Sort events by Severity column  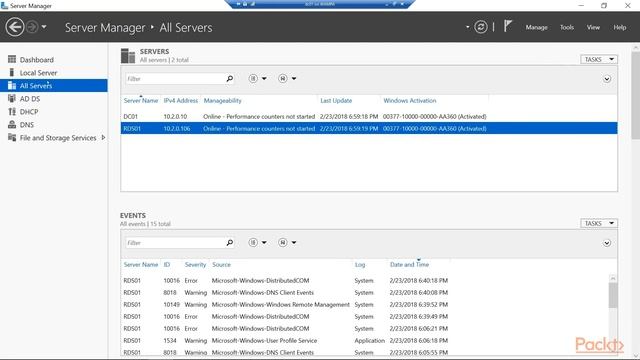click(195, 264)
